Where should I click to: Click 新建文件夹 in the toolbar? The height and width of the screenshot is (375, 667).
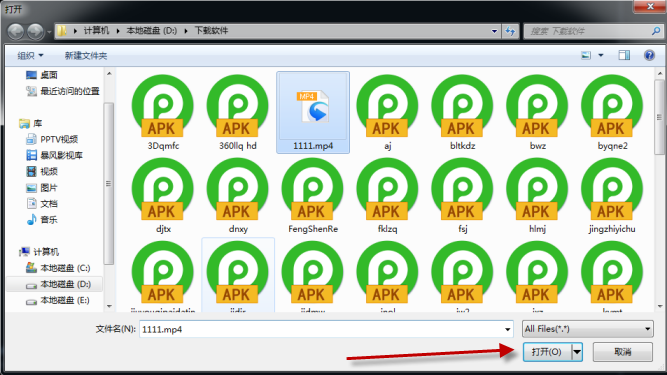tap(86, 56)
